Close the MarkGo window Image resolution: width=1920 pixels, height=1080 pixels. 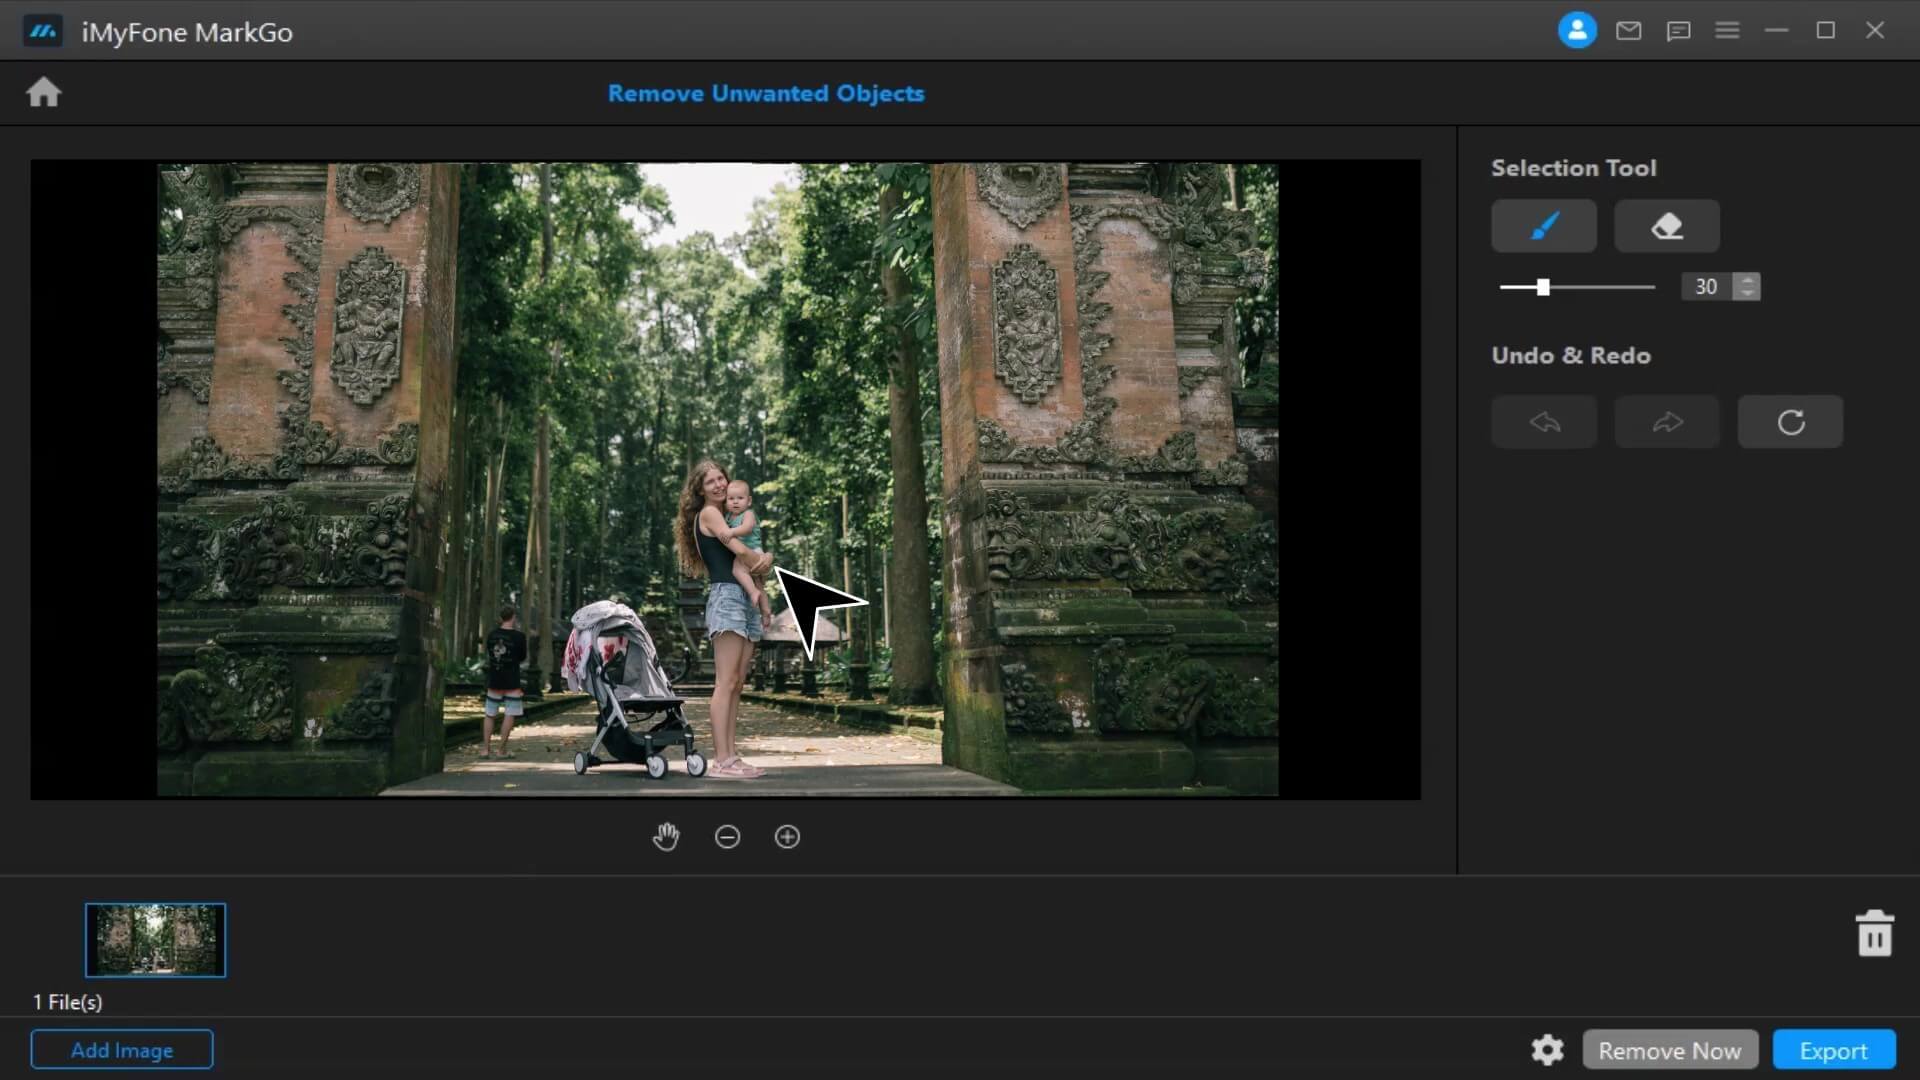(1875, 31)
